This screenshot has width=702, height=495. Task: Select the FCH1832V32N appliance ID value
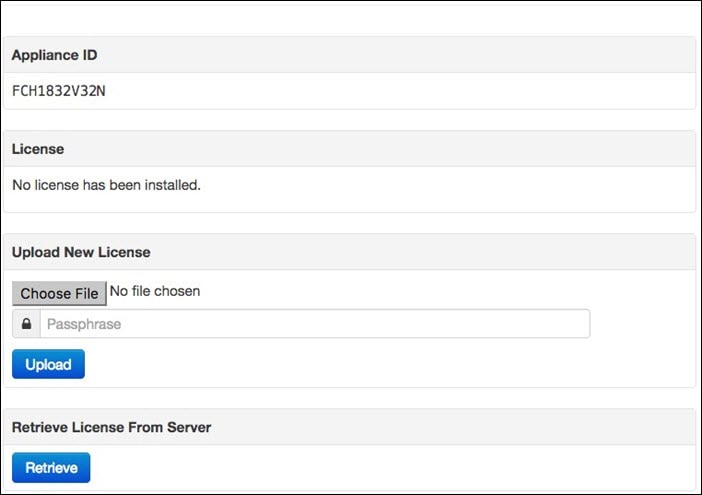[x=58, y=91]
